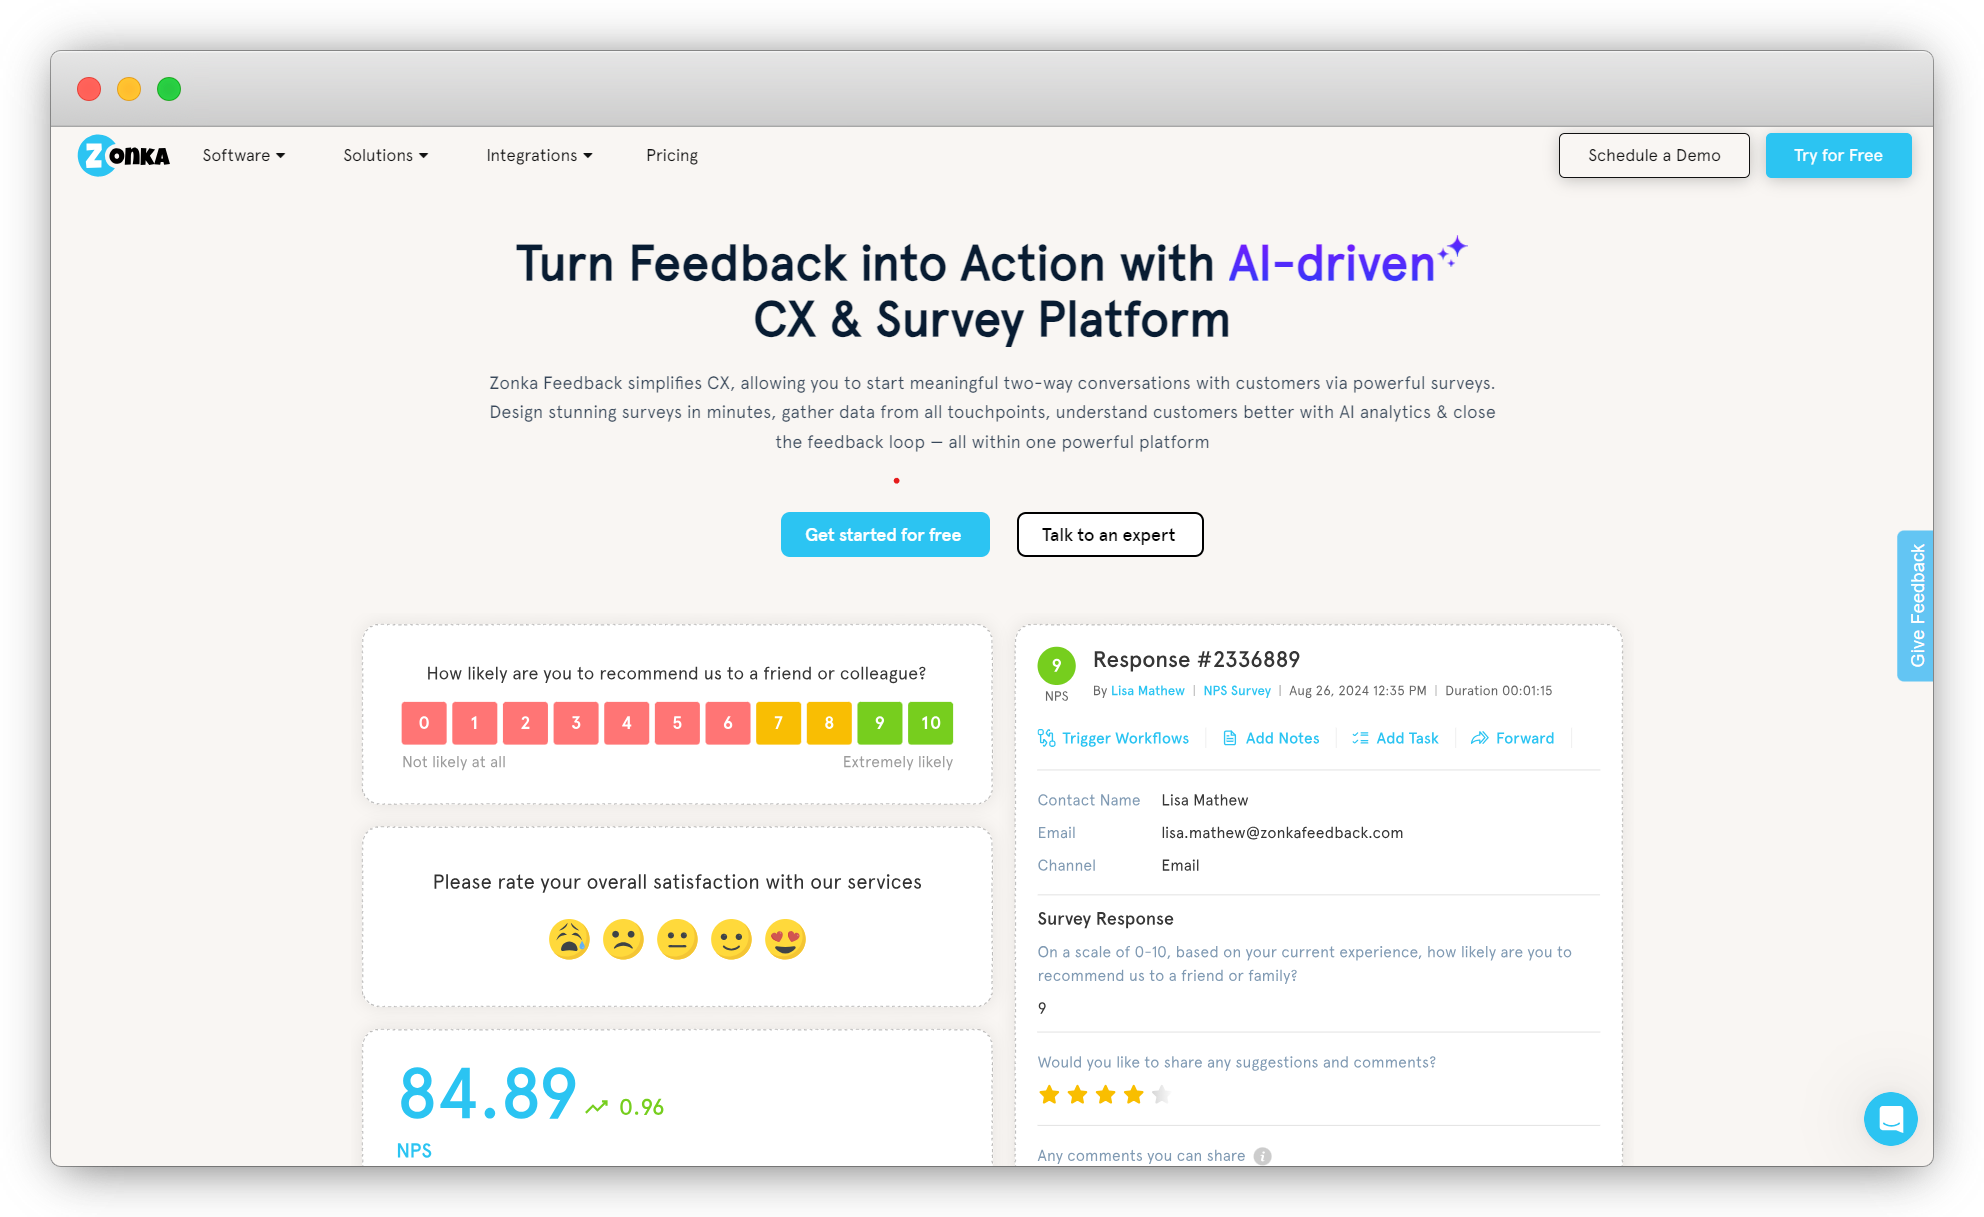
Task: Click the Try for Free button
Action: coord(1839,154)
